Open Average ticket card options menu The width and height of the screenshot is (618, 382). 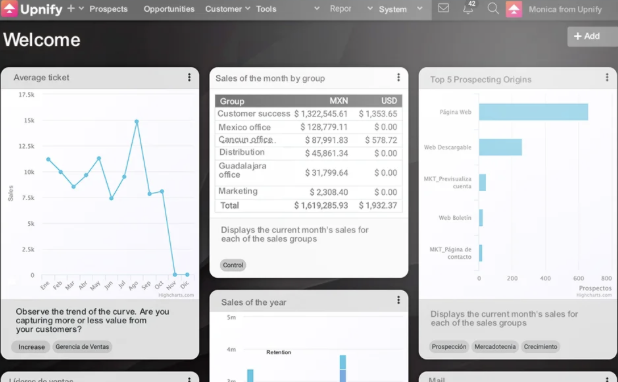[189, 77]
